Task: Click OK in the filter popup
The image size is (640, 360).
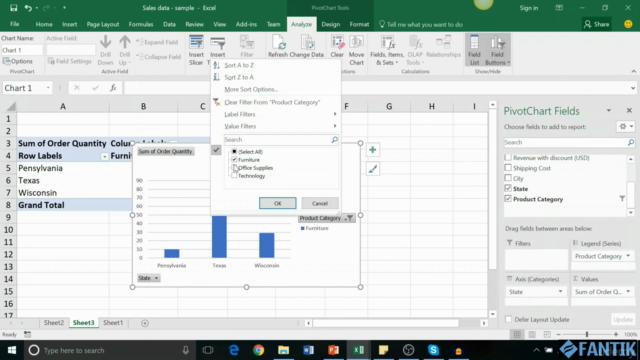Action: click(x=278, y=203)
